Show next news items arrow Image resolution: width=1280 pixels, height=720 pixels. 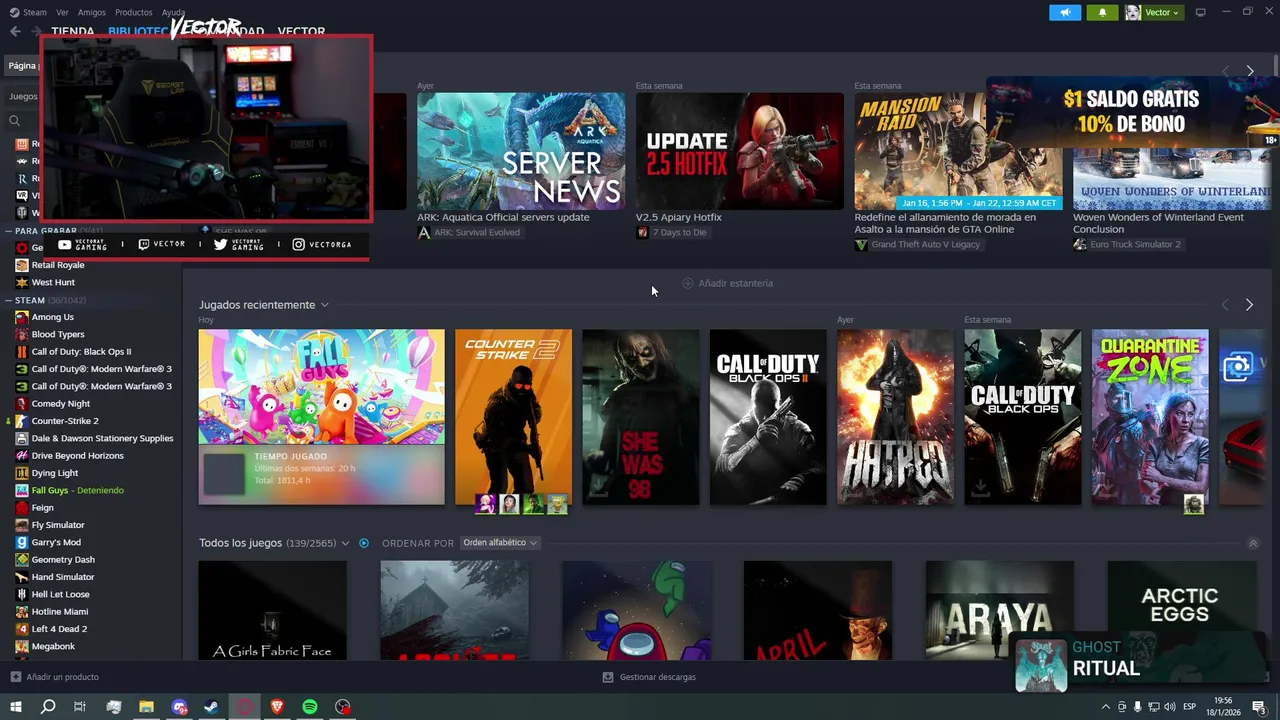1249,71
